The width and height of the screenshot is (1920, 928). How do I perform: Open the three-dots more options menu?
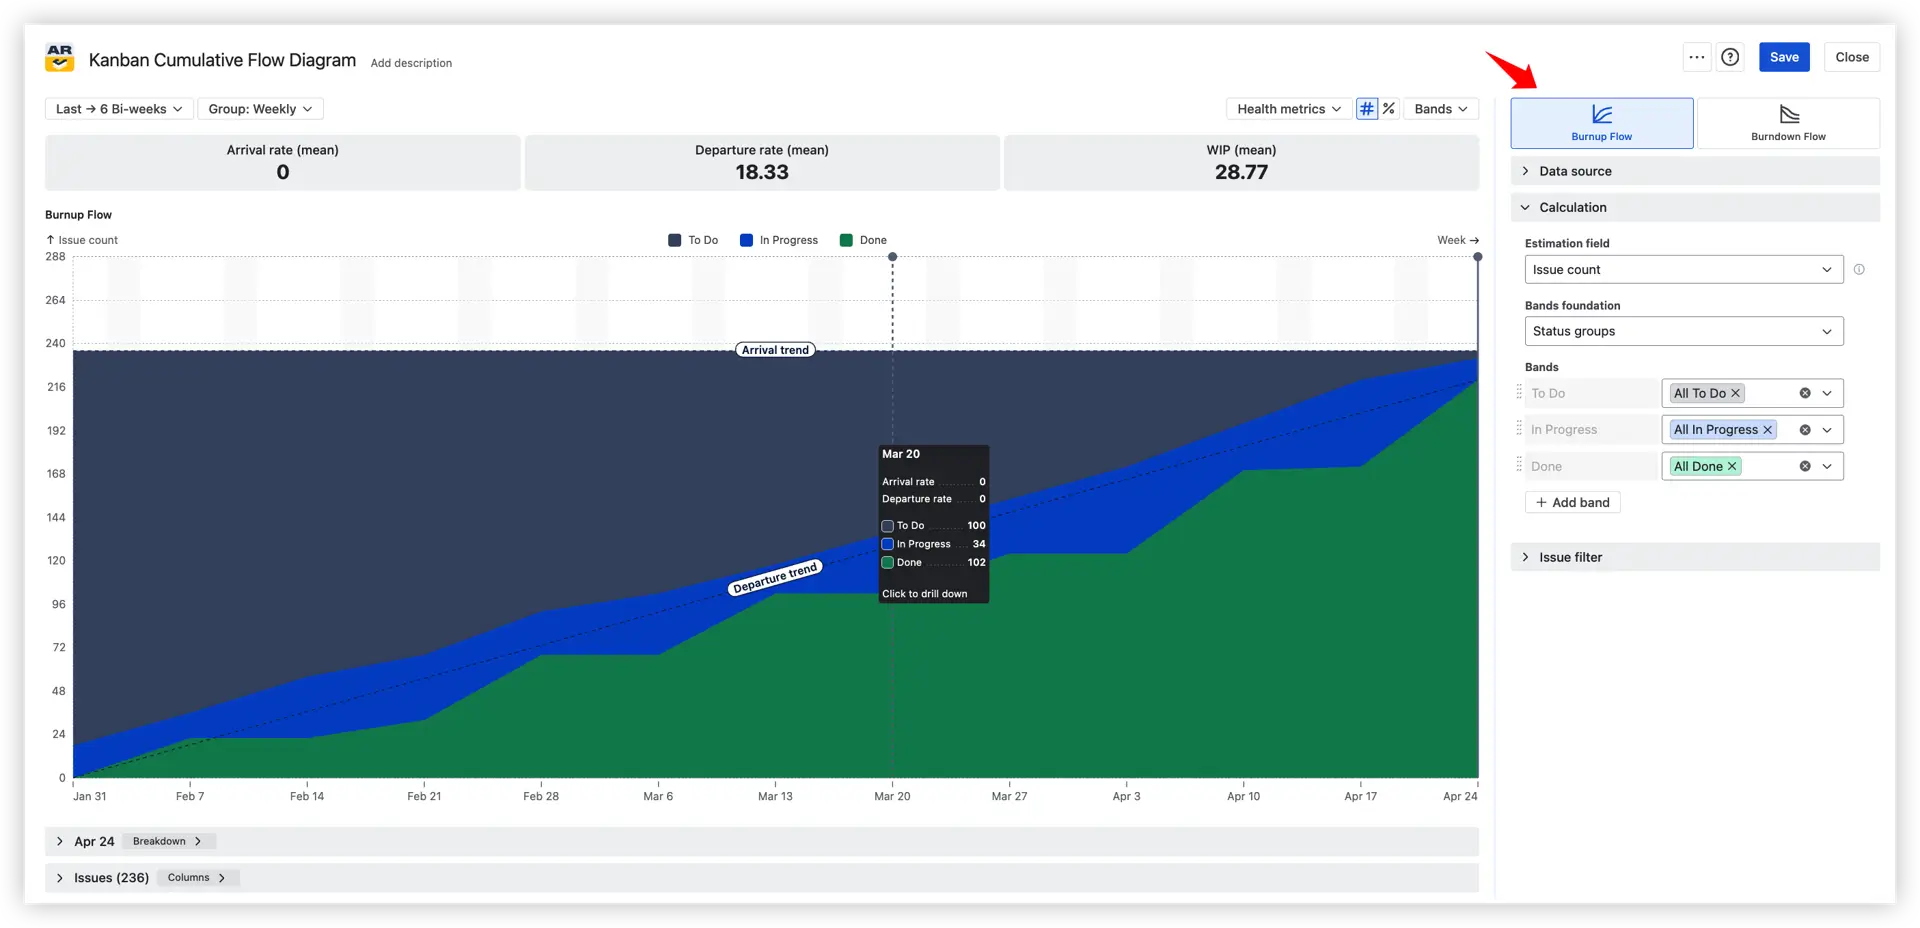click(x=1697, y=57)
